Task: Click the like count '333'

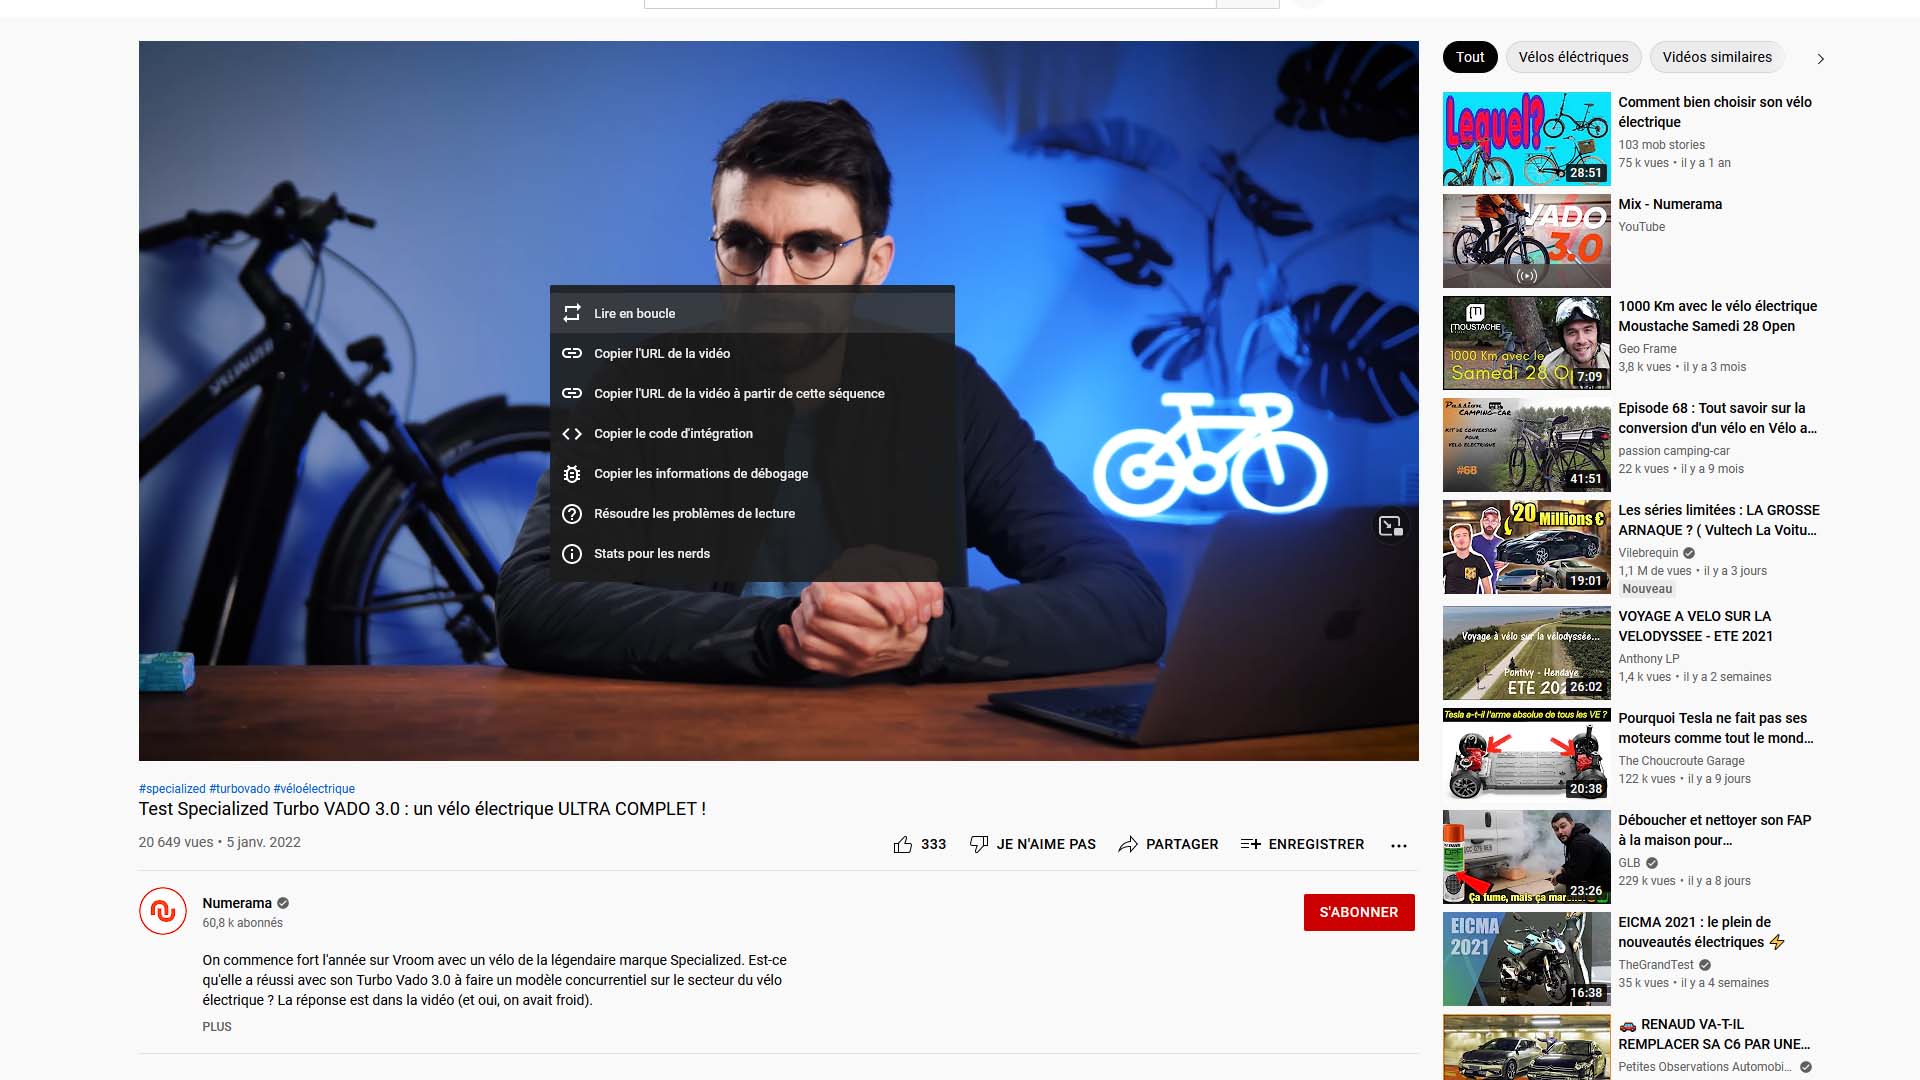Action: (x=933, y=844)
